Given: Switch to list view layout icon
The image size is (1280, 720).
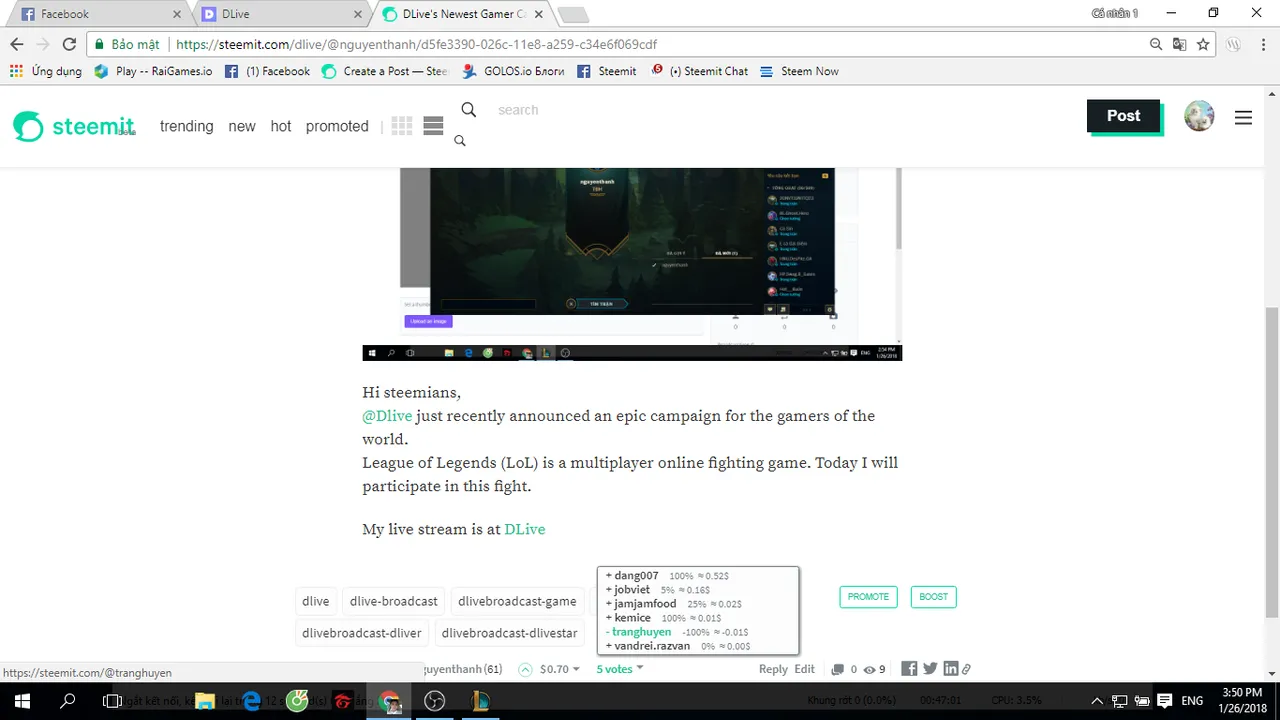Looking at the screenshot, I should (433, 126).
